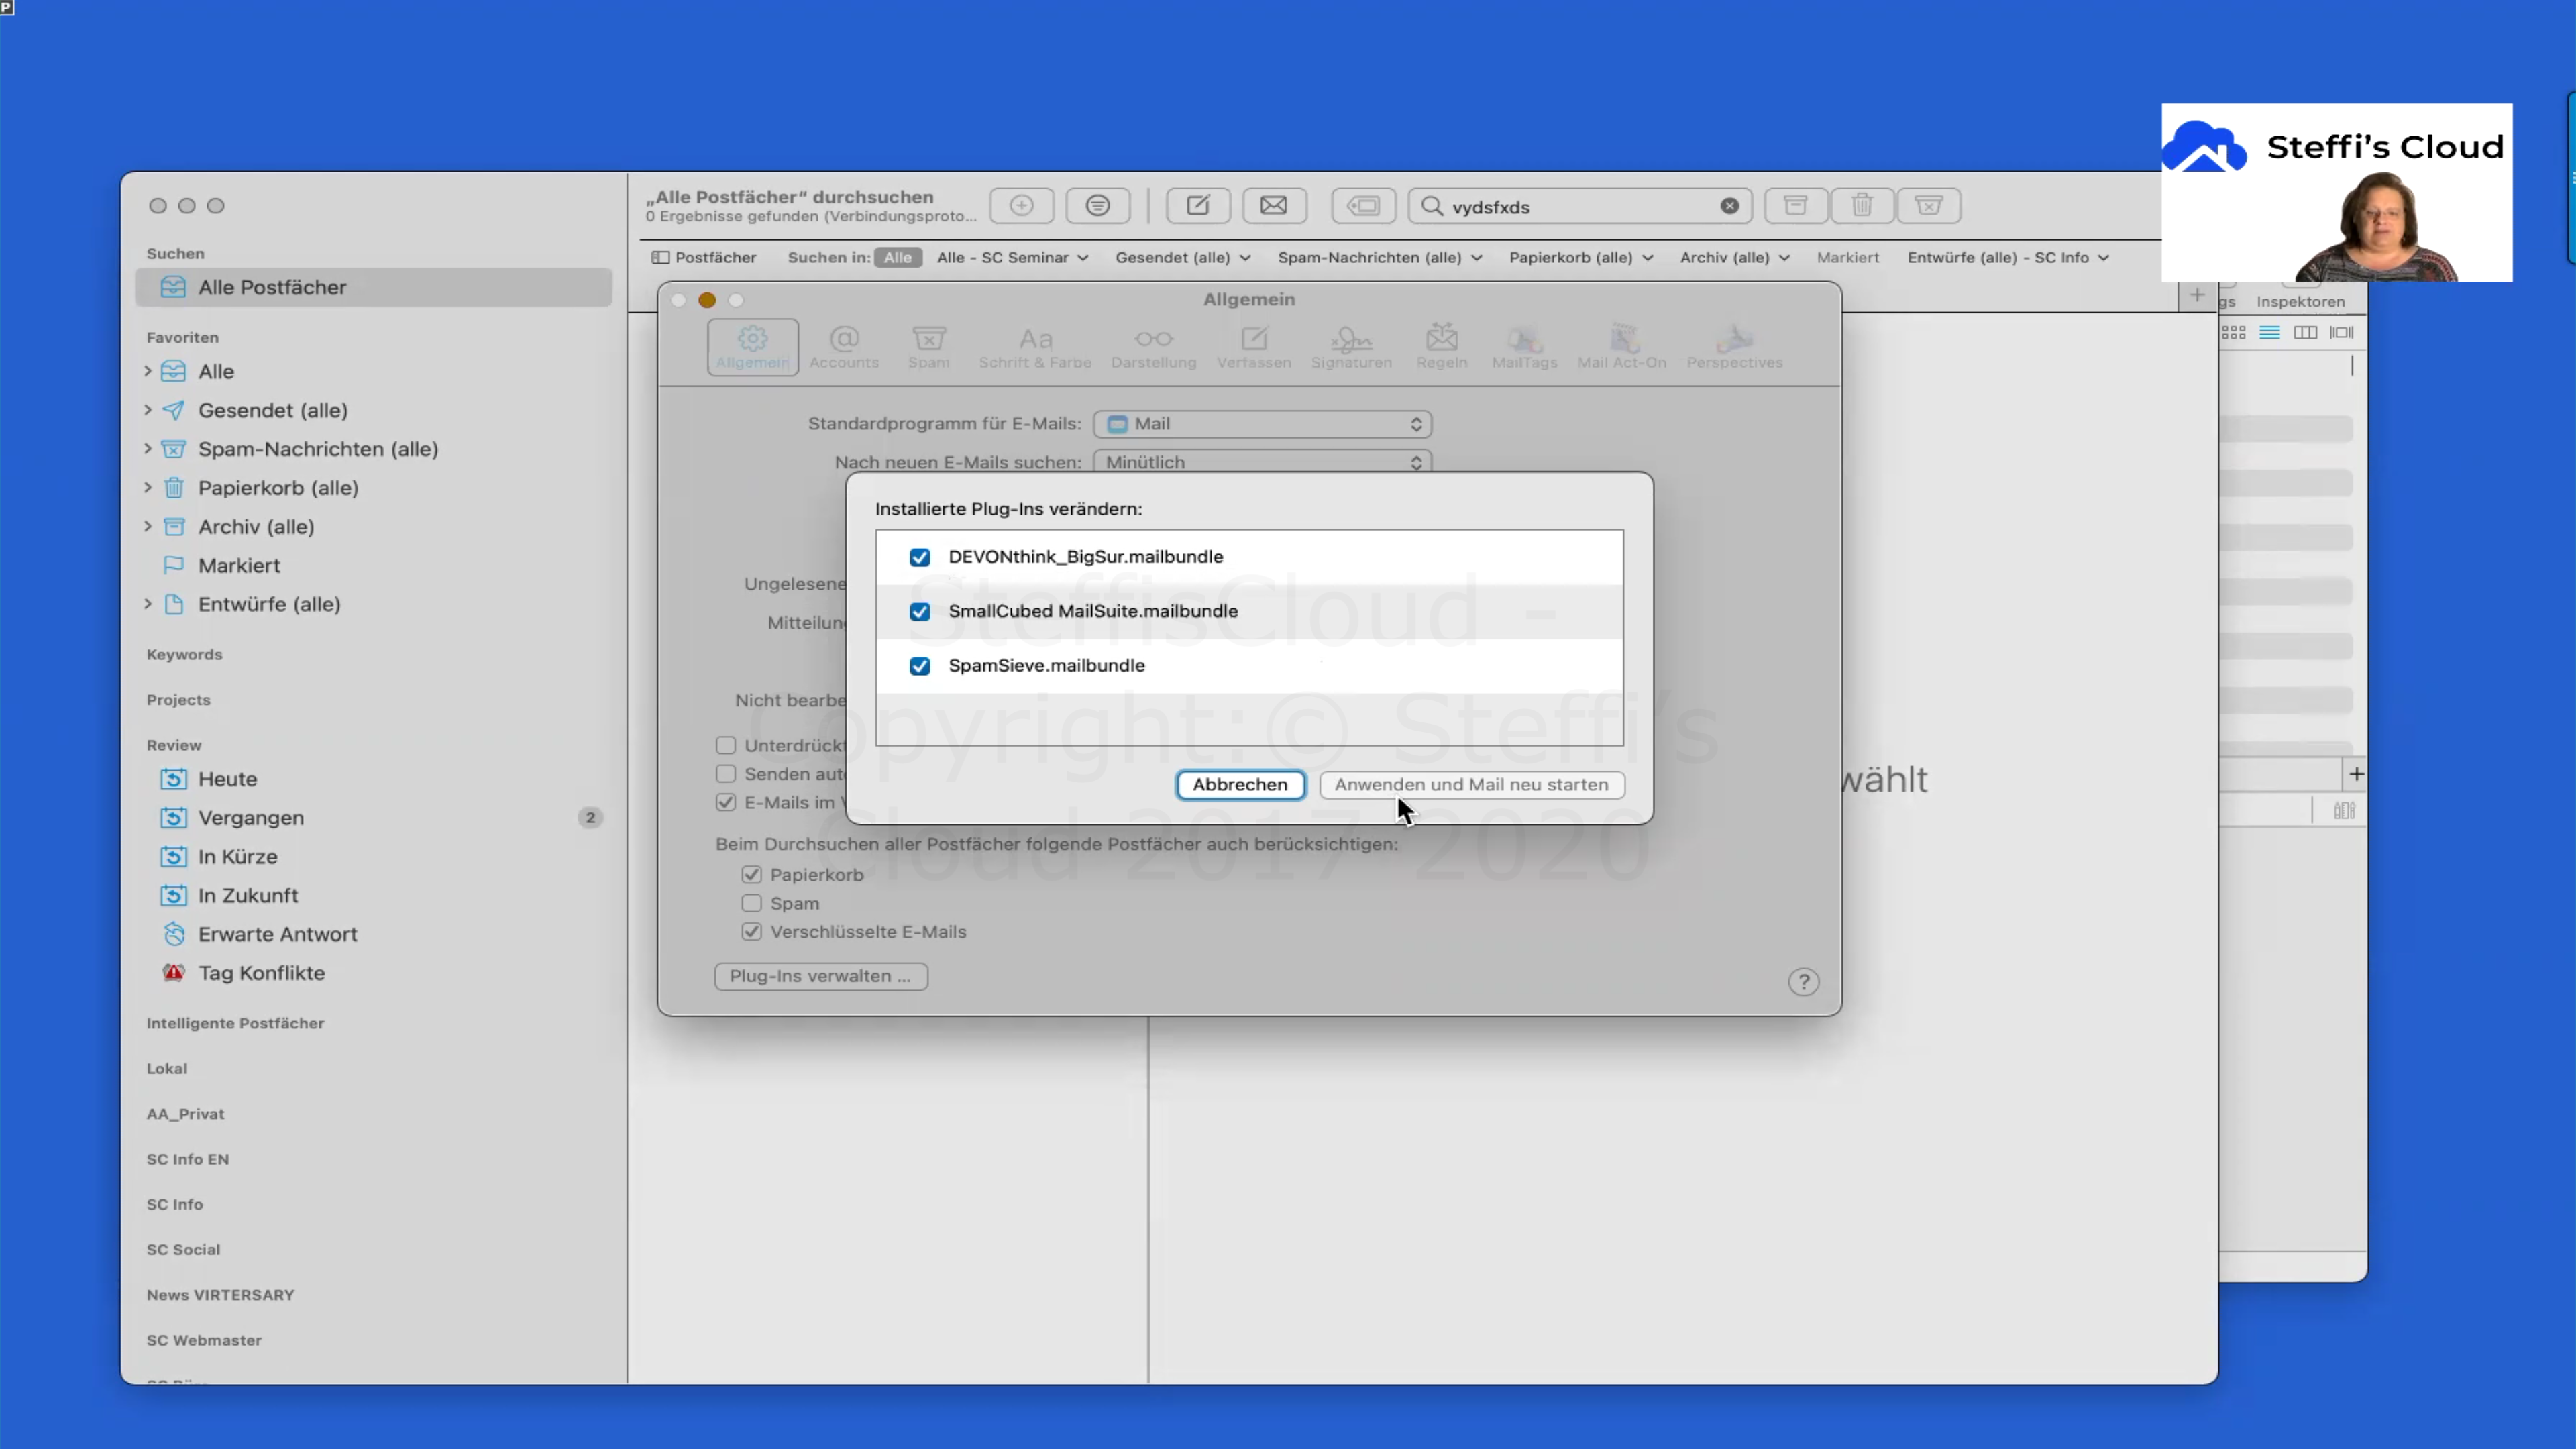Click the trash delete toolbar icon
This screenshot has width=2576, height=1449.
pyautogui.click(x=1861, y=206)
